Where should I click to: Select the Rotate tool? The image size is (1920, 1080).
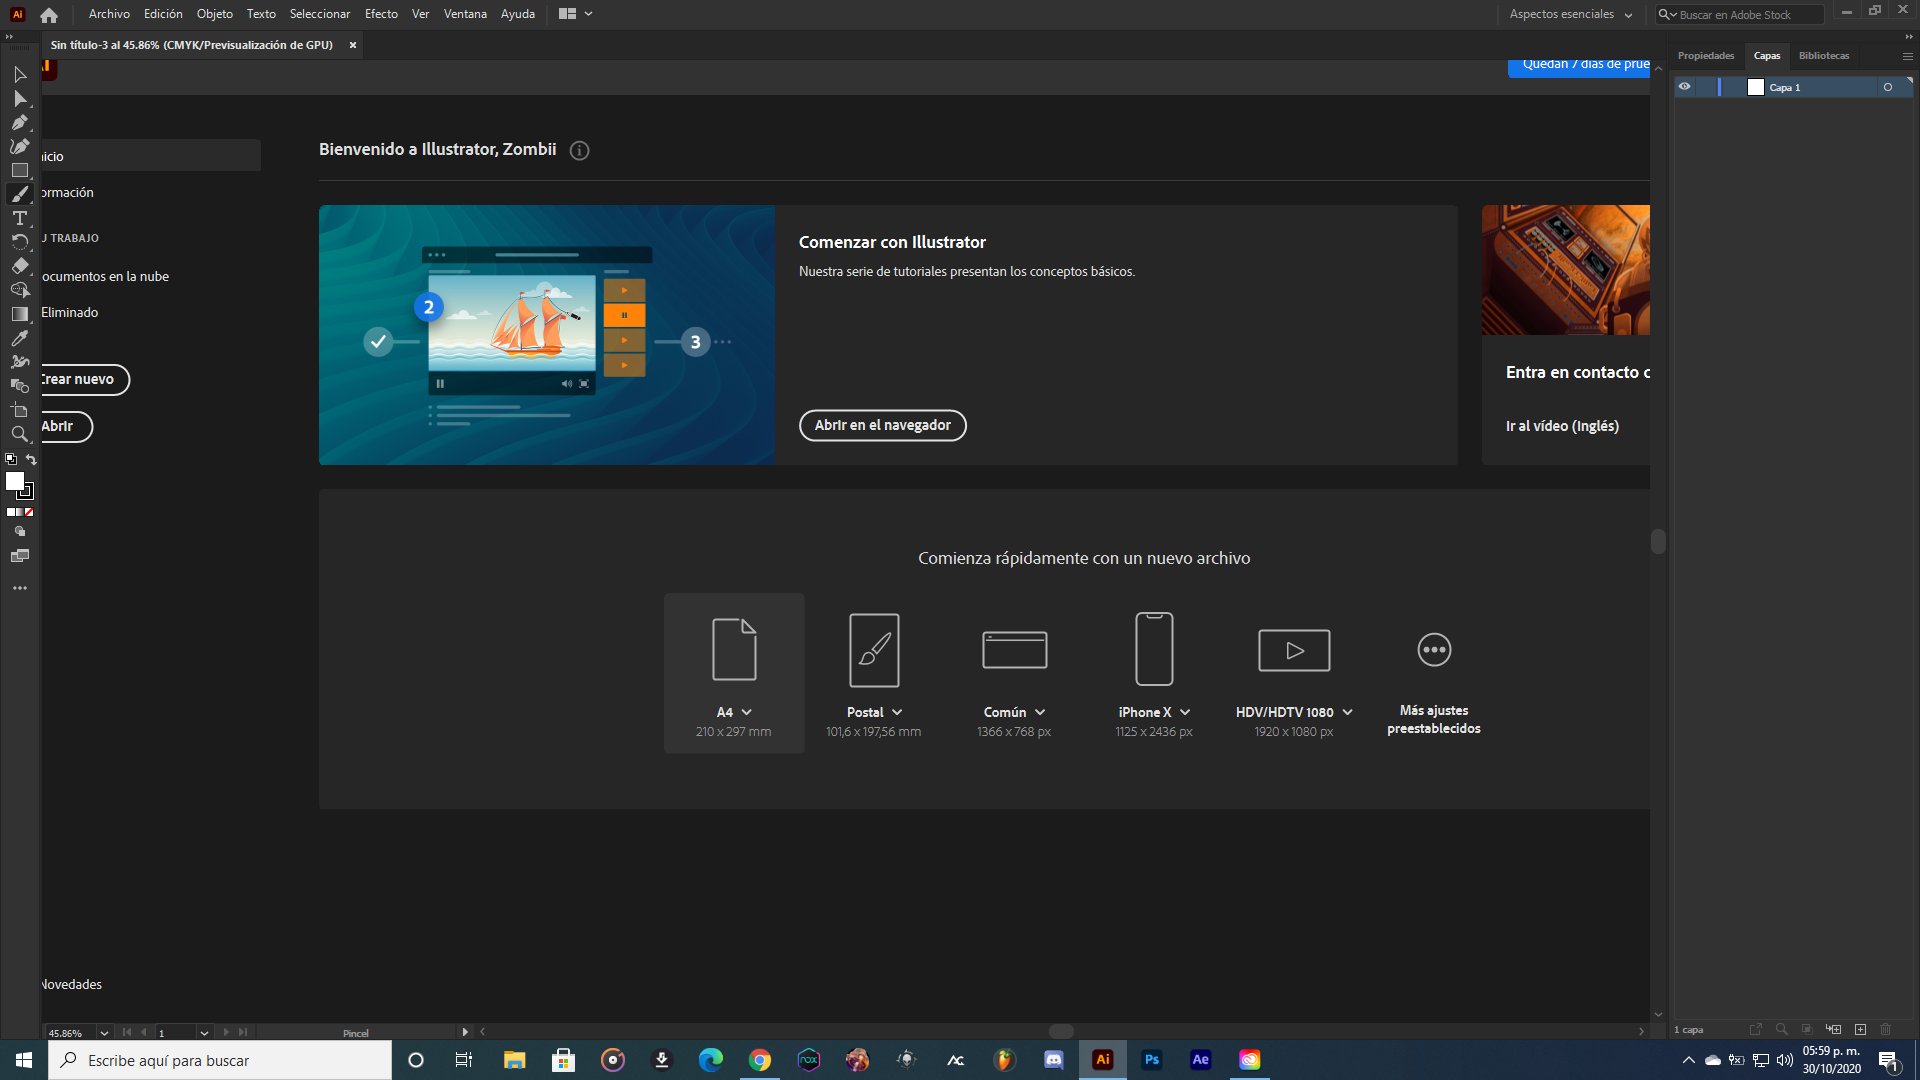(19, 242)
